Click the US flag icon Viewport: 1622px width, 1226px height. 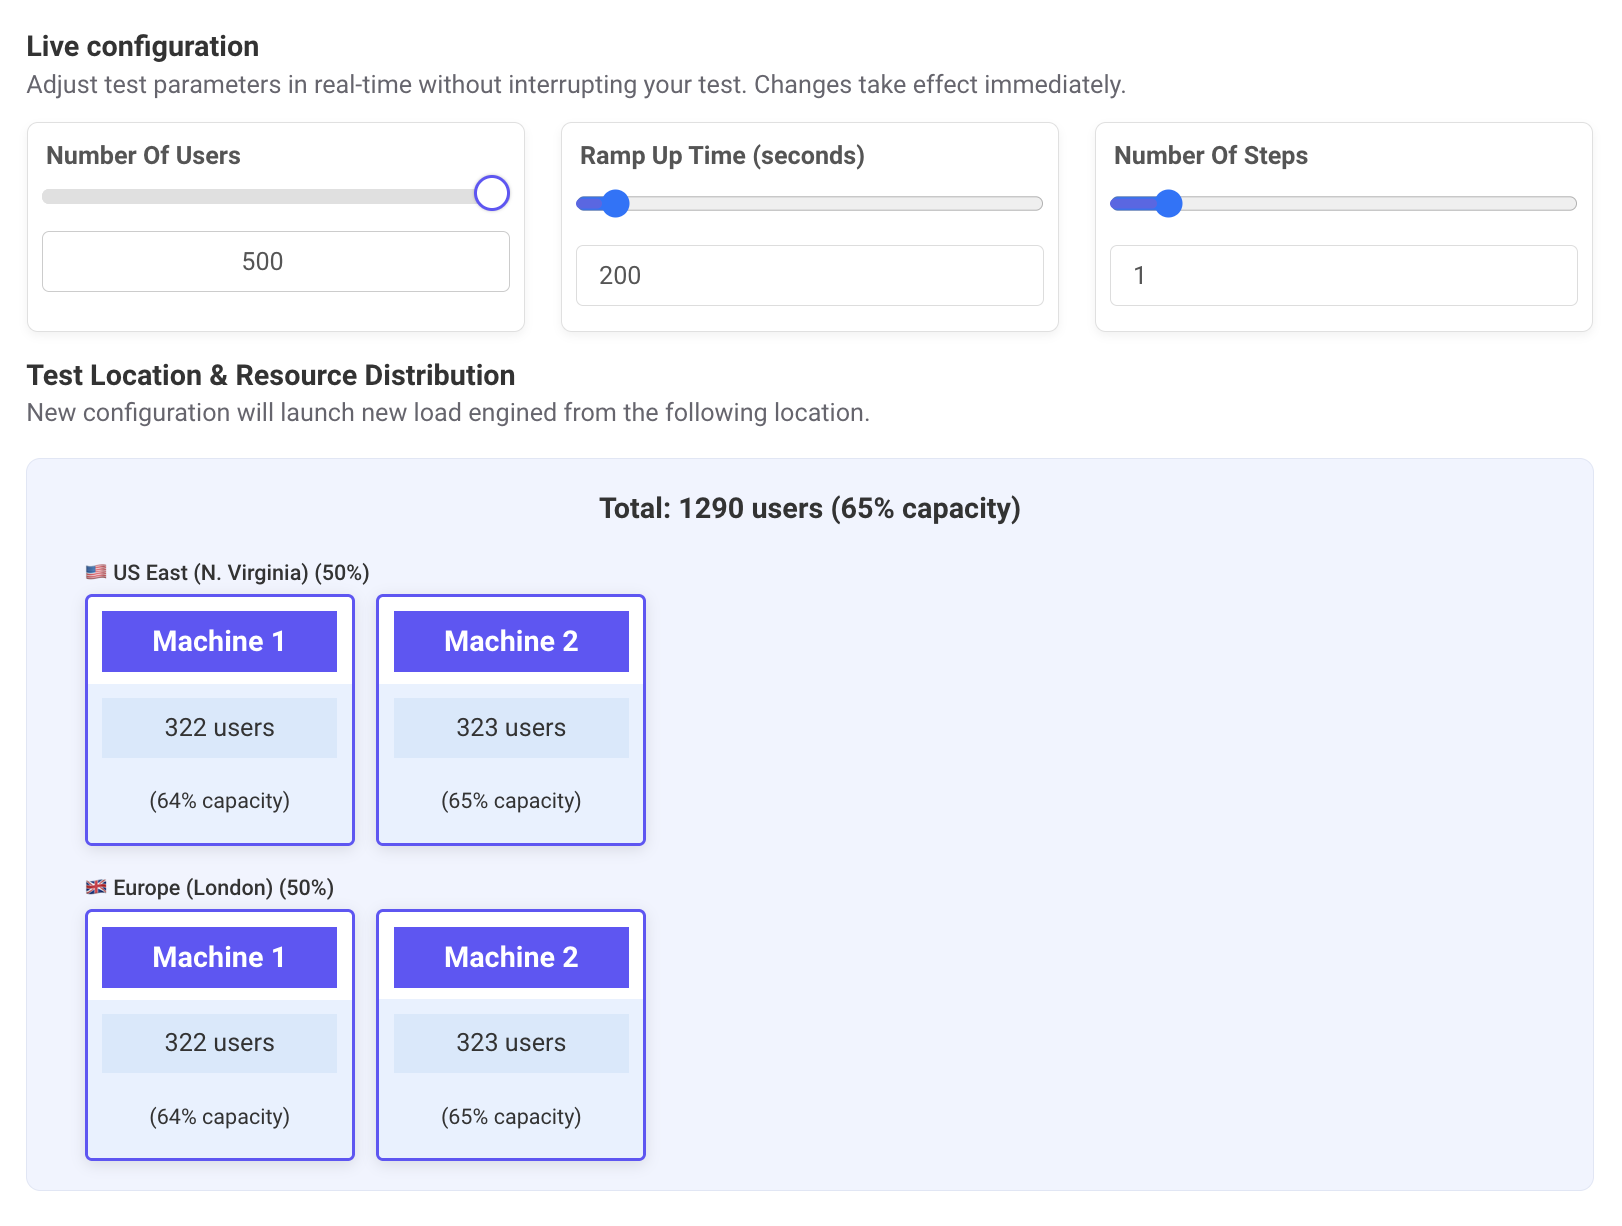[x=96, y=572]
